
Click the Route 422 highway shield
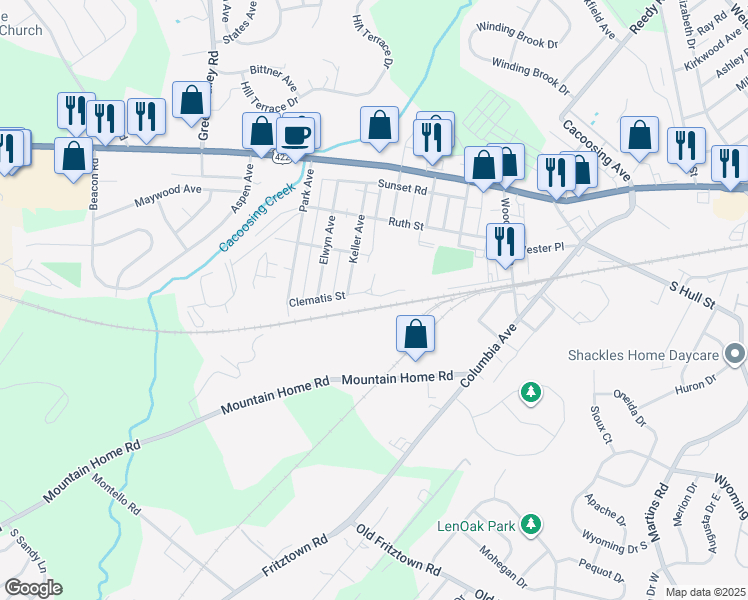[280, 157]
